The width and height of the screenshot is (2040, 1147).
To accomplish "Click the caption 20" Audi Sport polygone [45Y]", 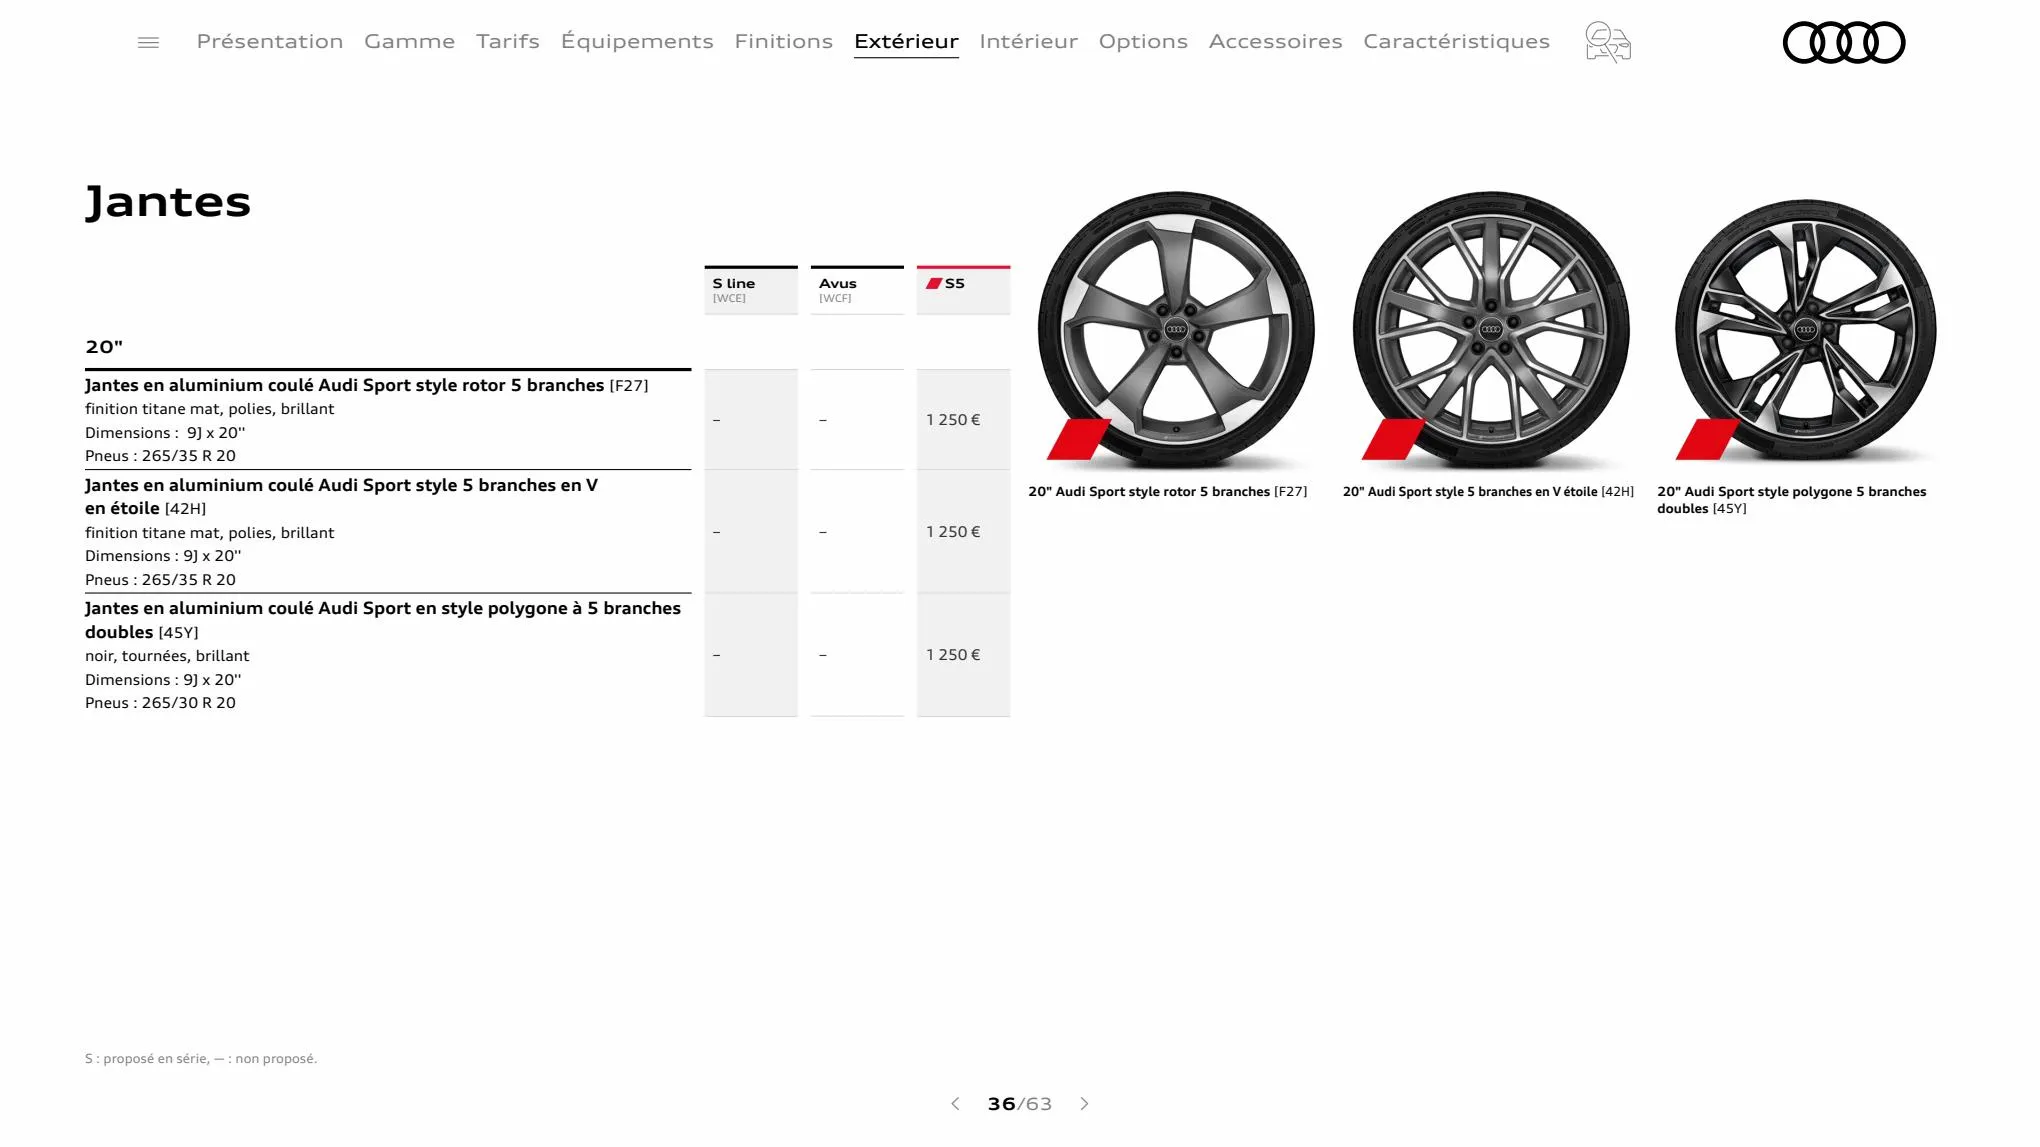I will pos(1791,500).
